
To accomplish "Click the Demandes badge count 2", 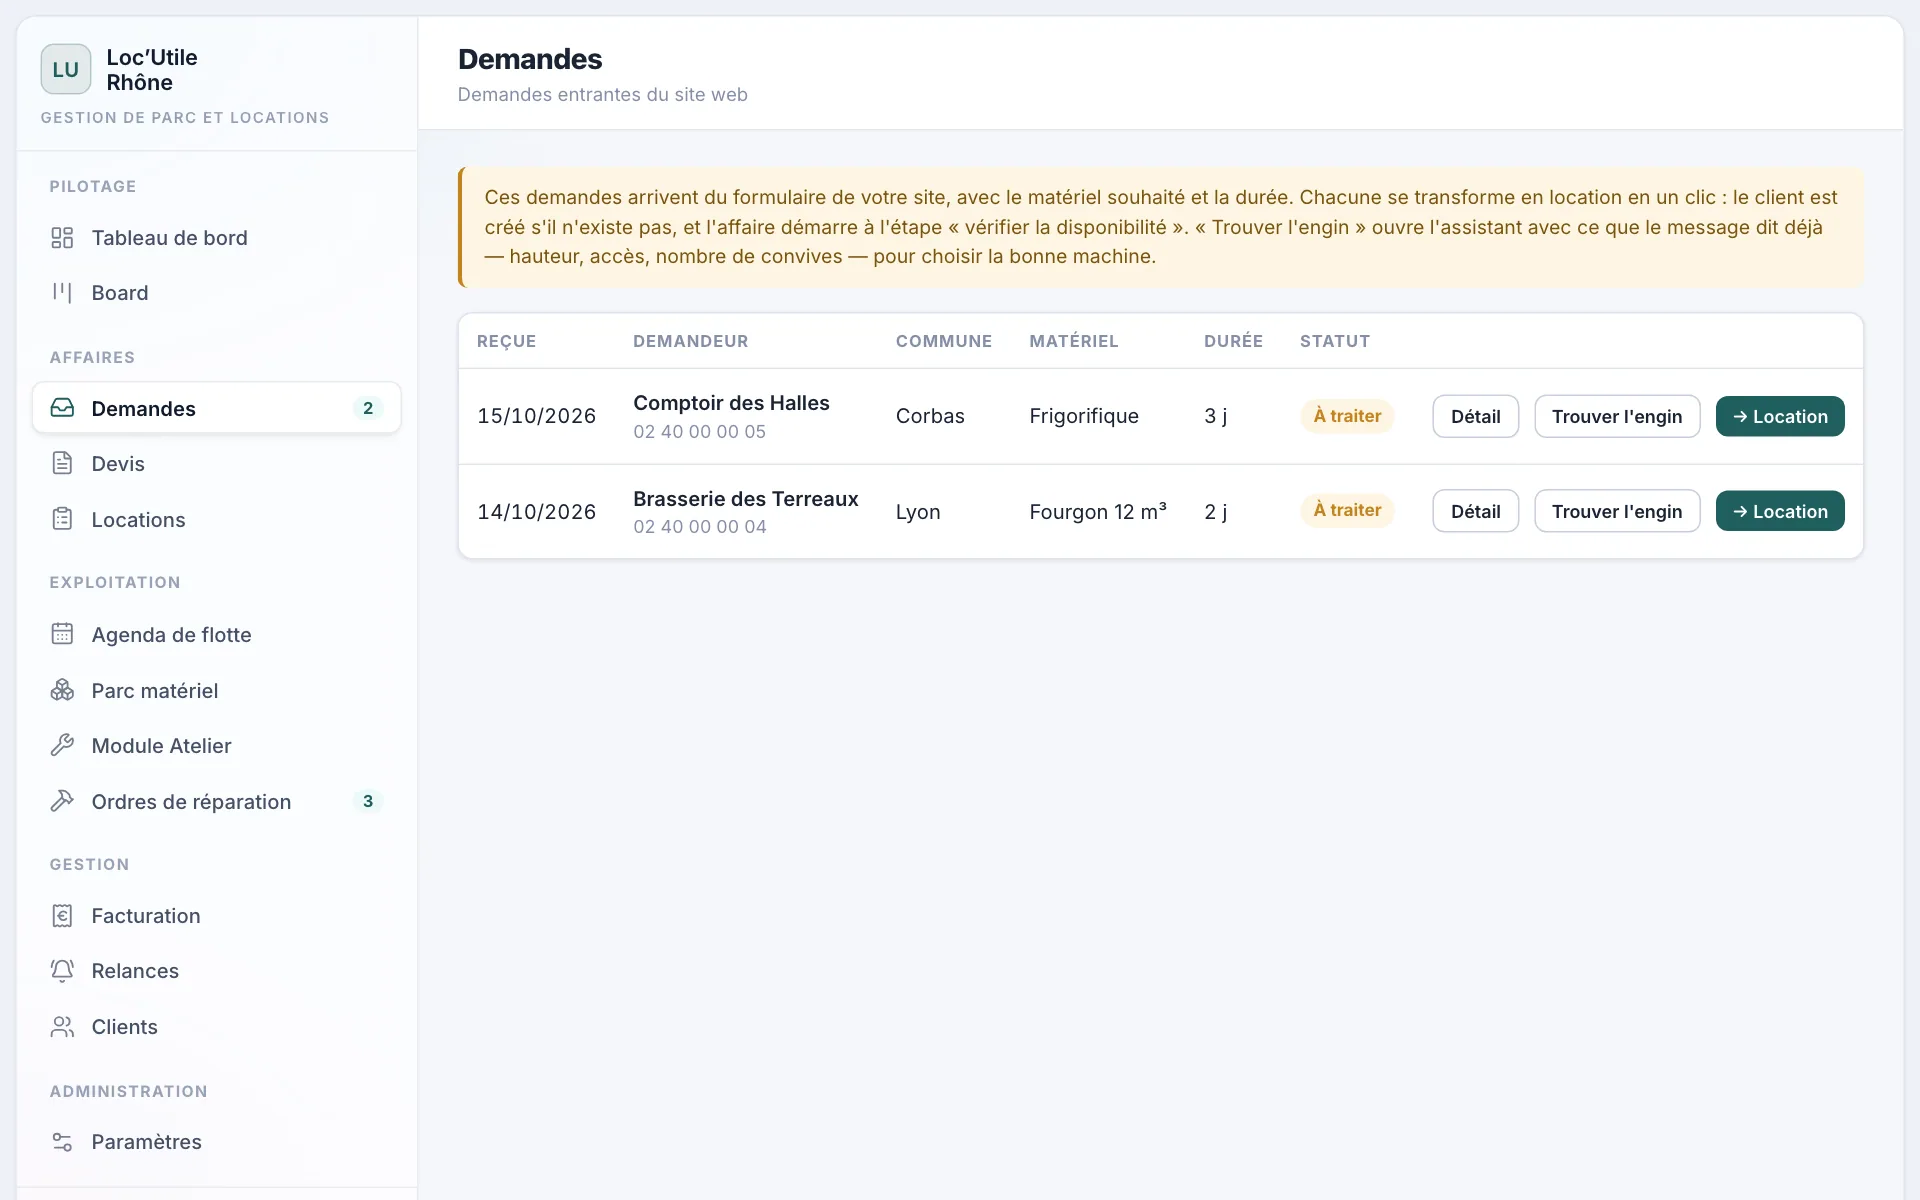I will click(368, 408).
